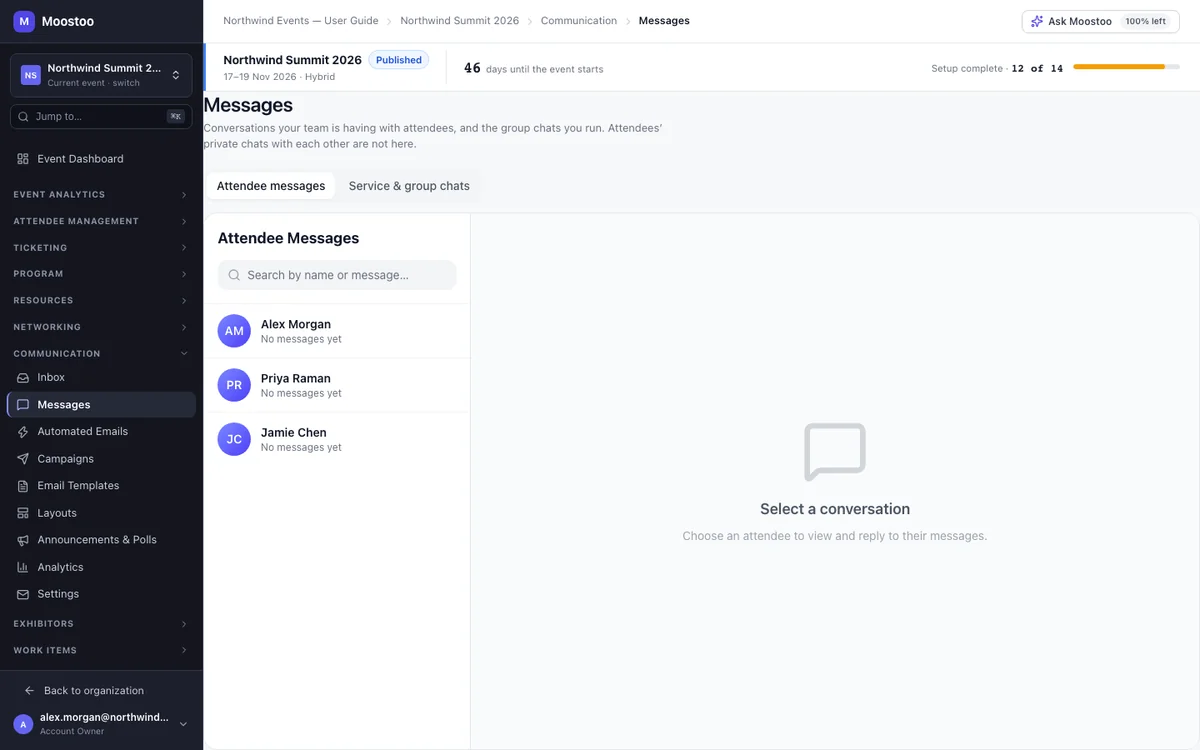The image size is (1200, 750).
Task: Expand the Event Analytics section
Action: [101, 195]
